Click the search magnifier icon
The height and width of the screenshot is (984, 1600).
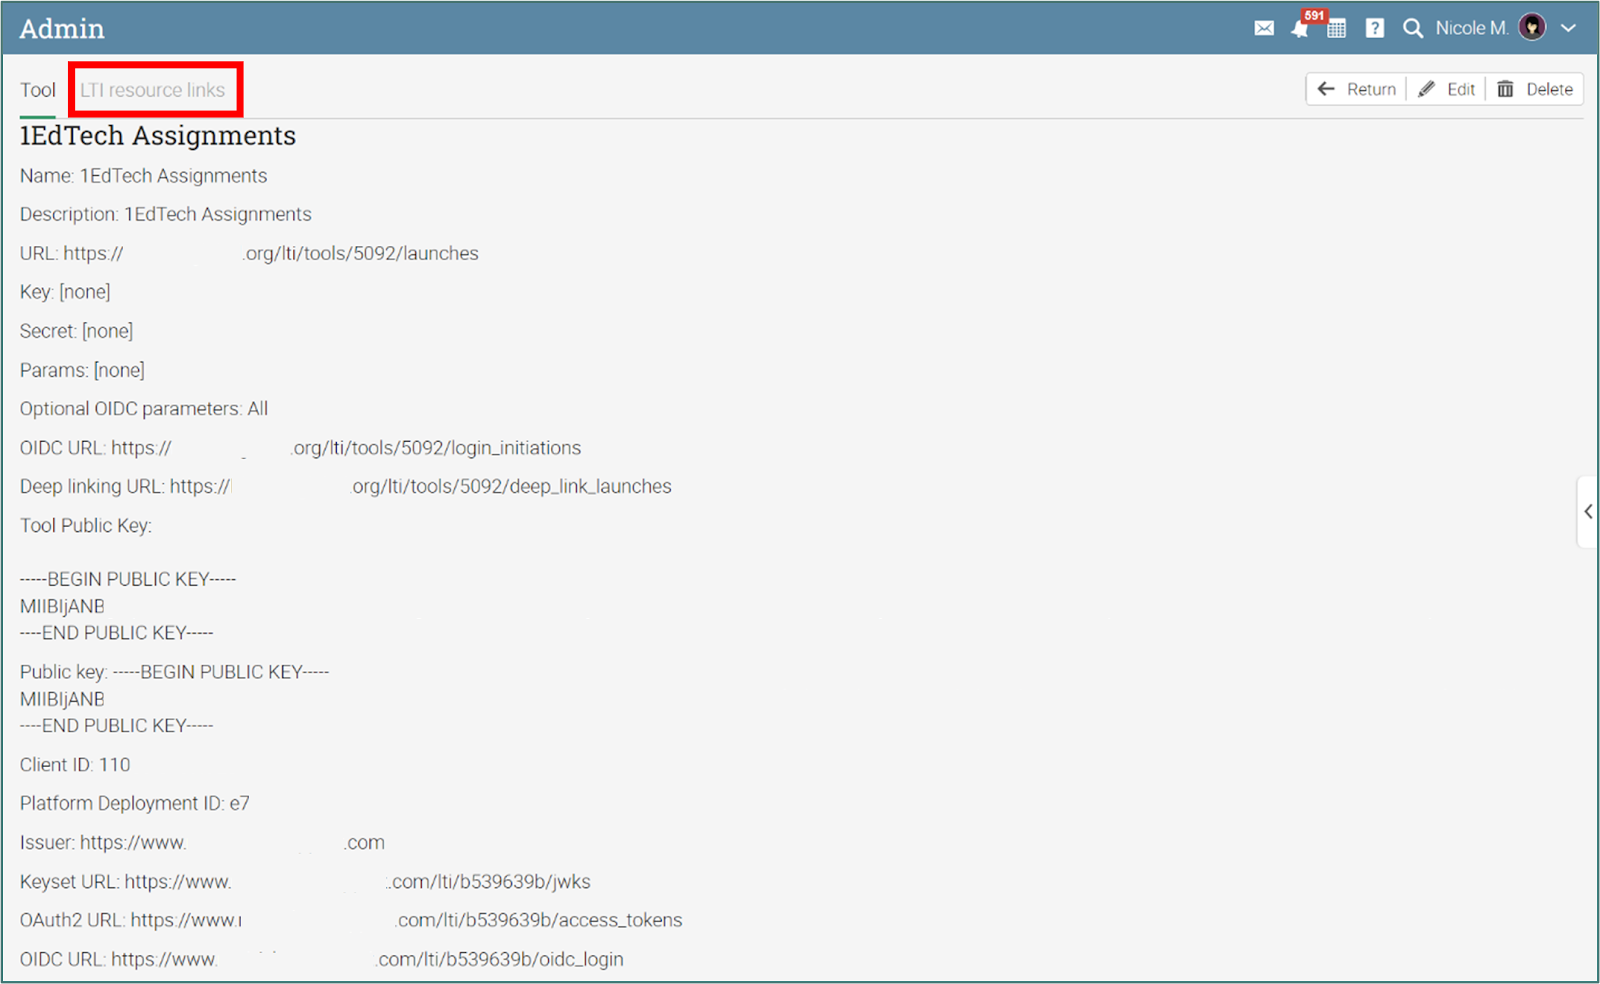(x=1412, y=28)
